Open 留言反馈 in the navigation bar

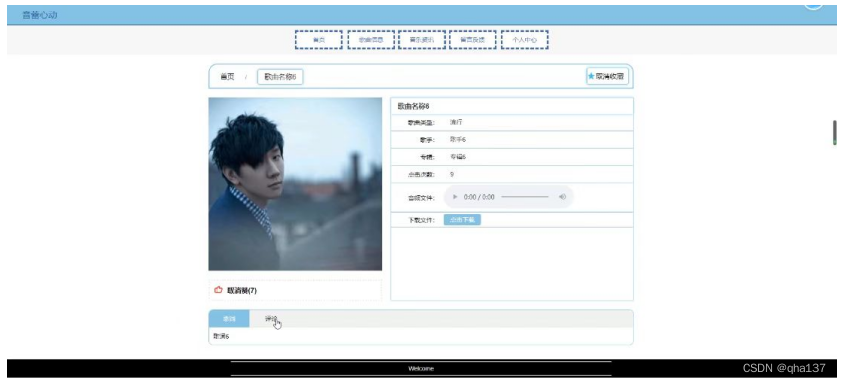coord(473,40)
